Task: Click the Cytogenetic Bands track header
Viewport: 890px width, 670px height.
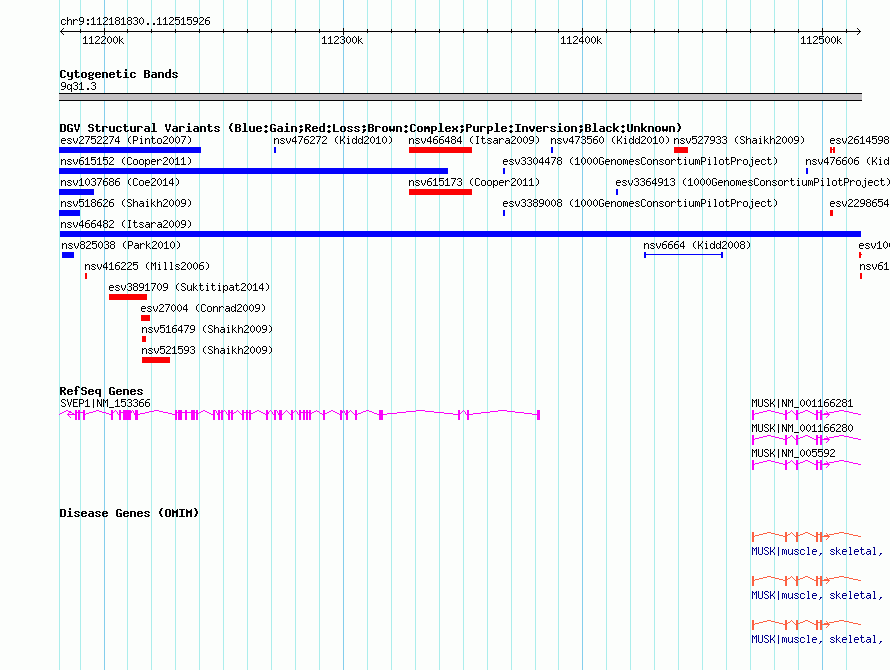Action: (119, 74)
